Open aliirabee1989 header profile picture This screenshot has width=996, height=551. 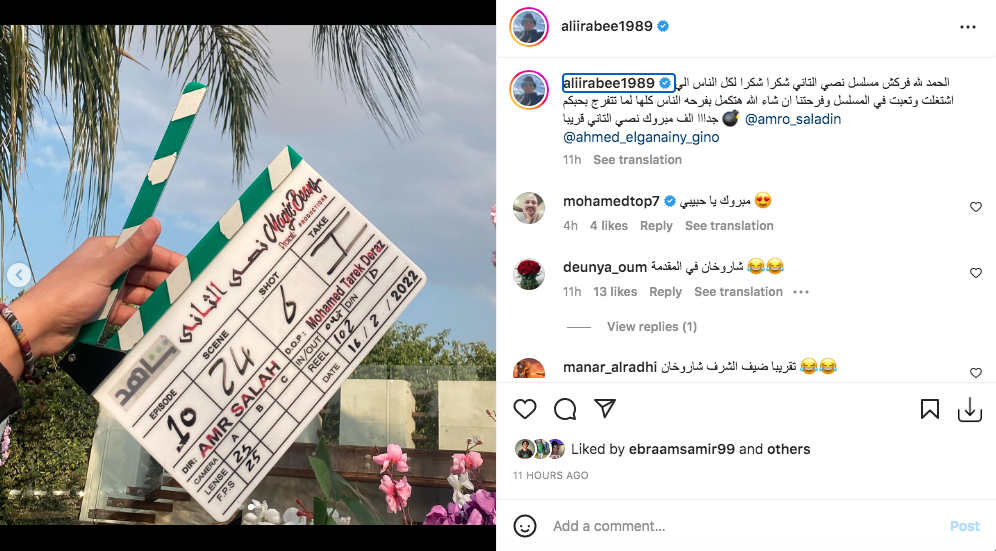pos(529,27)
